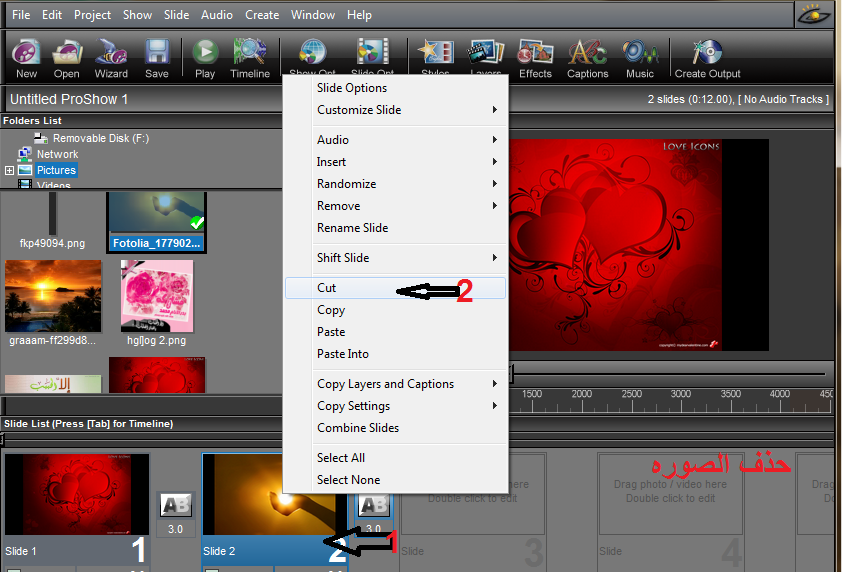Screen dimensions: 842x572
Task: Select Combine Slides in context menu
Action: (358, 428)
